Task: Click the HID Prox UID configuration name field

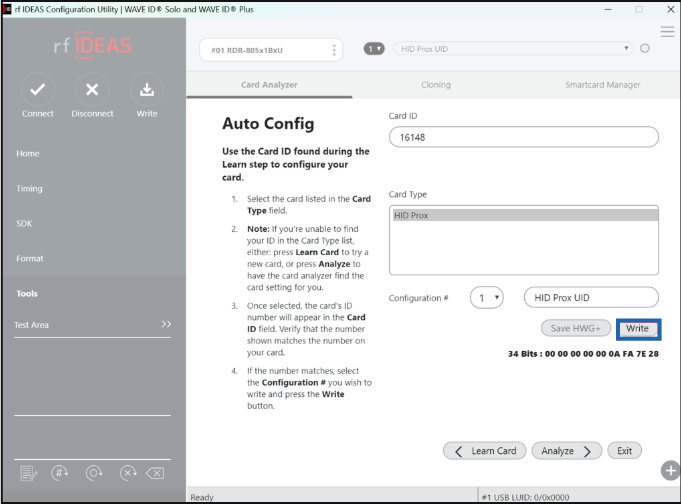Action: click(591, 298)
